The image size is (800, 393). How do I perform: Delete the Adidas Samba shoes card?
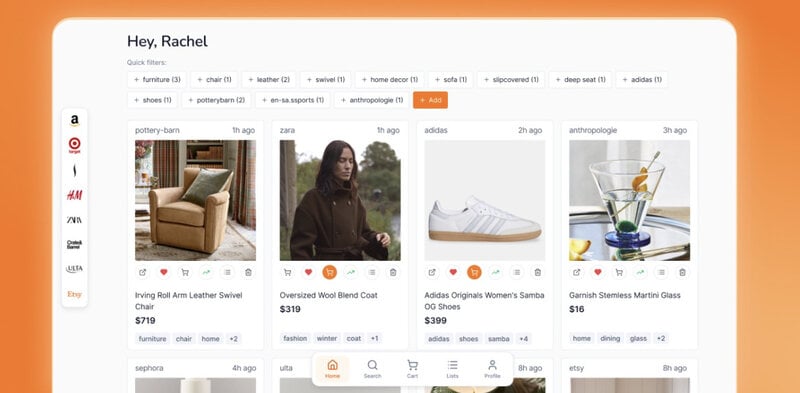coord(538,273)
